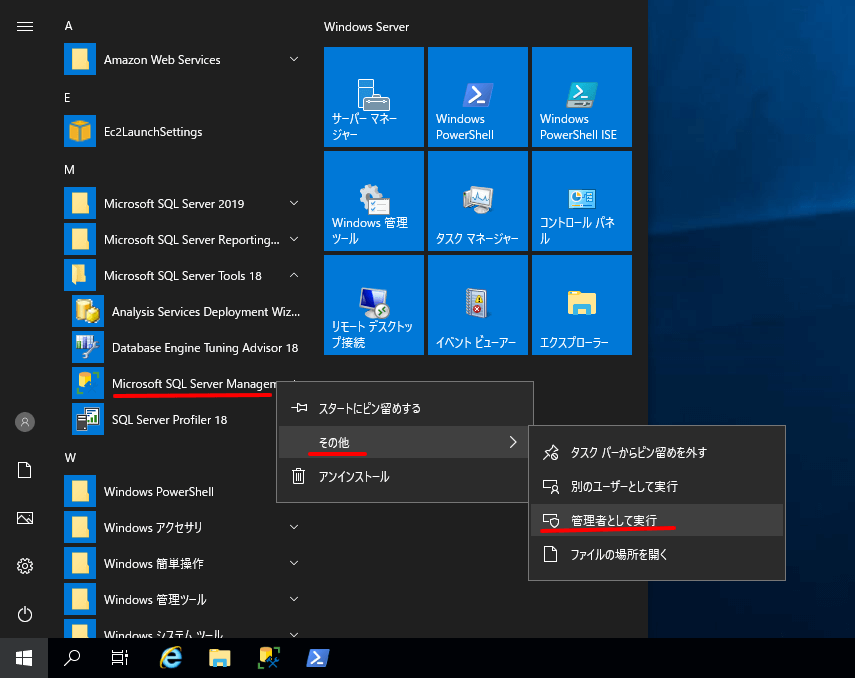Open the Windows PowerShell folder in app list
Screen dimensions: 855x678
coord(171,491)
